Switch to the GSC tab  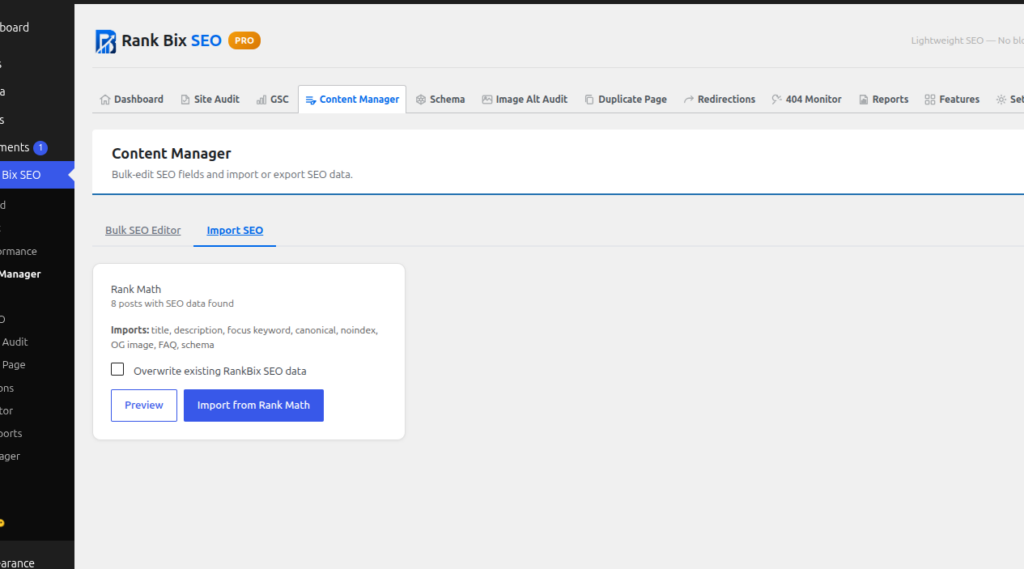coord(272,99)
